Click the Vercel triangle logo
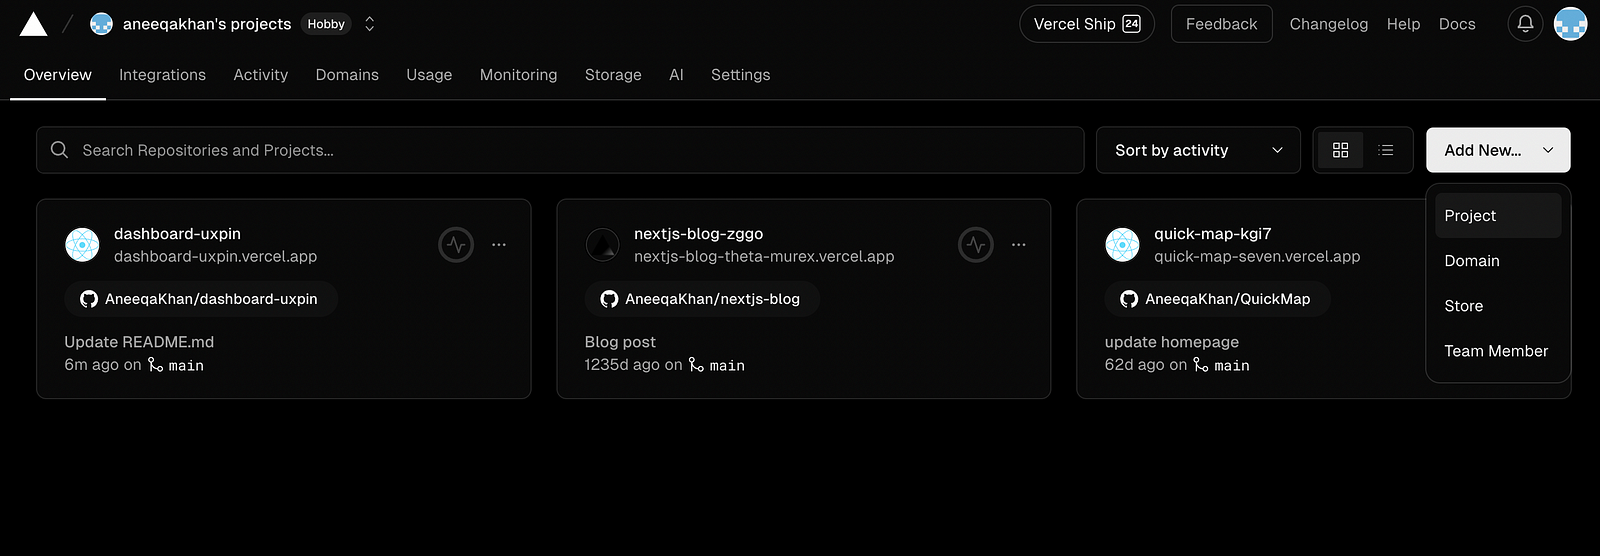This screenshot has width=1600, height=556. [33, 24]
